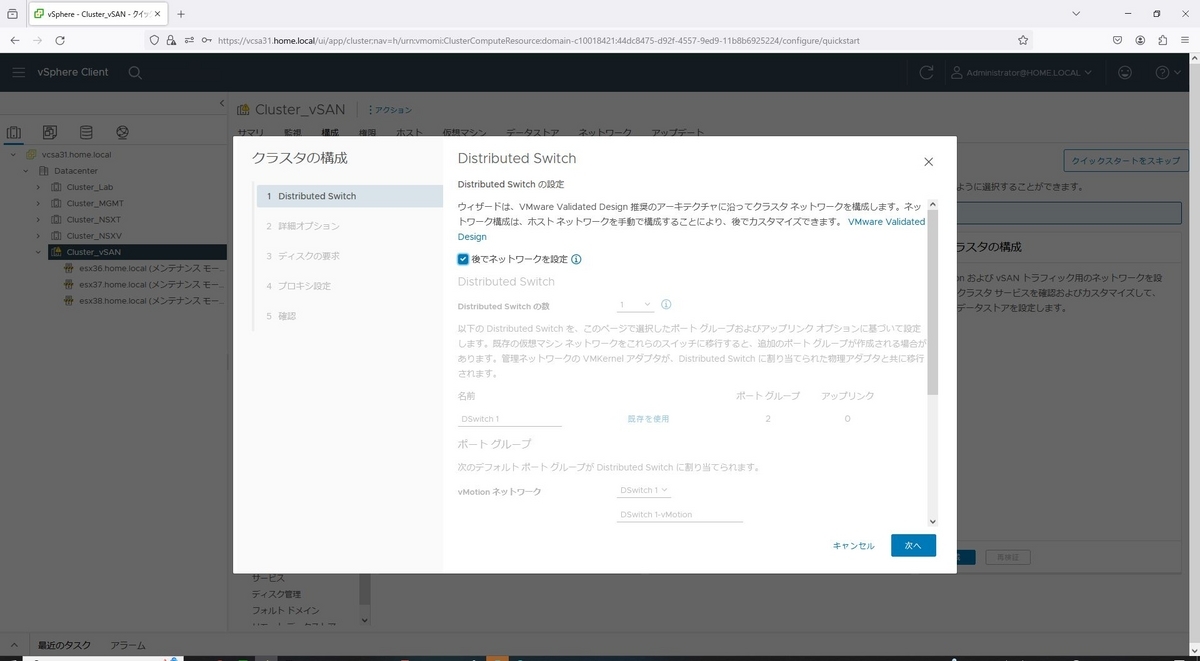Click the vSphere refresh icon
Screen dimensions: 1200x661
pyautogui.click(x=927, y=72)
